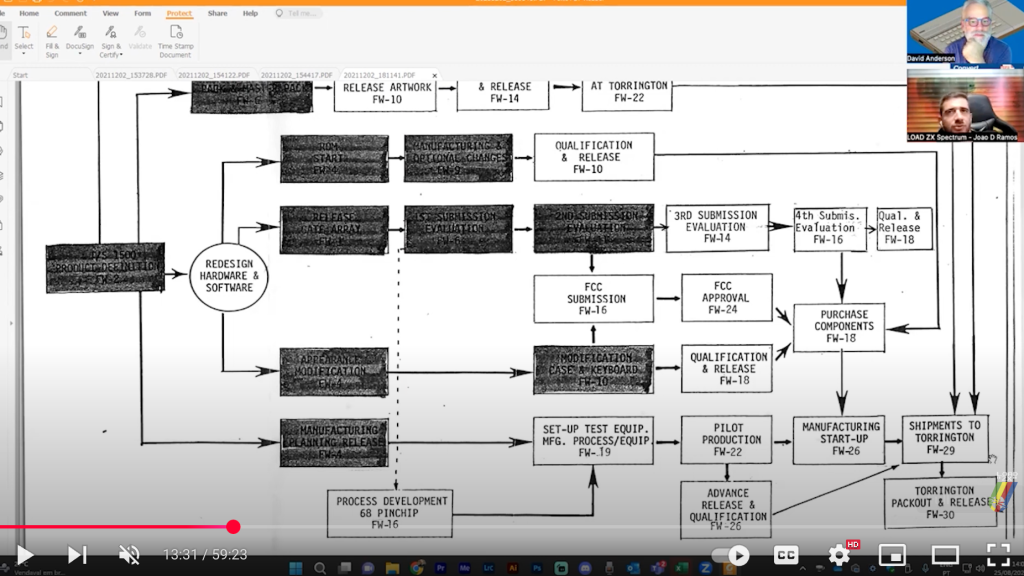The height and width of the screenshot is (576, 1024).
Task: Launch Illustrator from the taskbar
Action: 513,568
